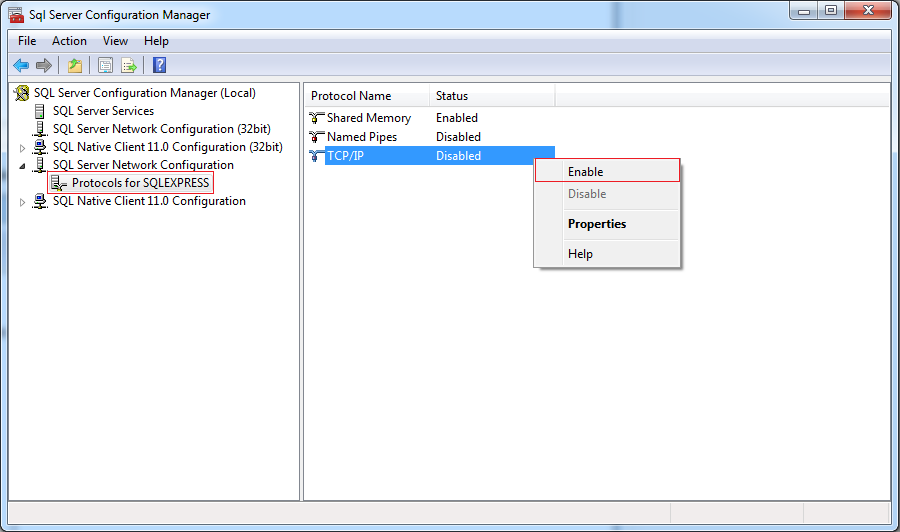
Task: Select SQL Server Services tree item
Action: [103, 111]
